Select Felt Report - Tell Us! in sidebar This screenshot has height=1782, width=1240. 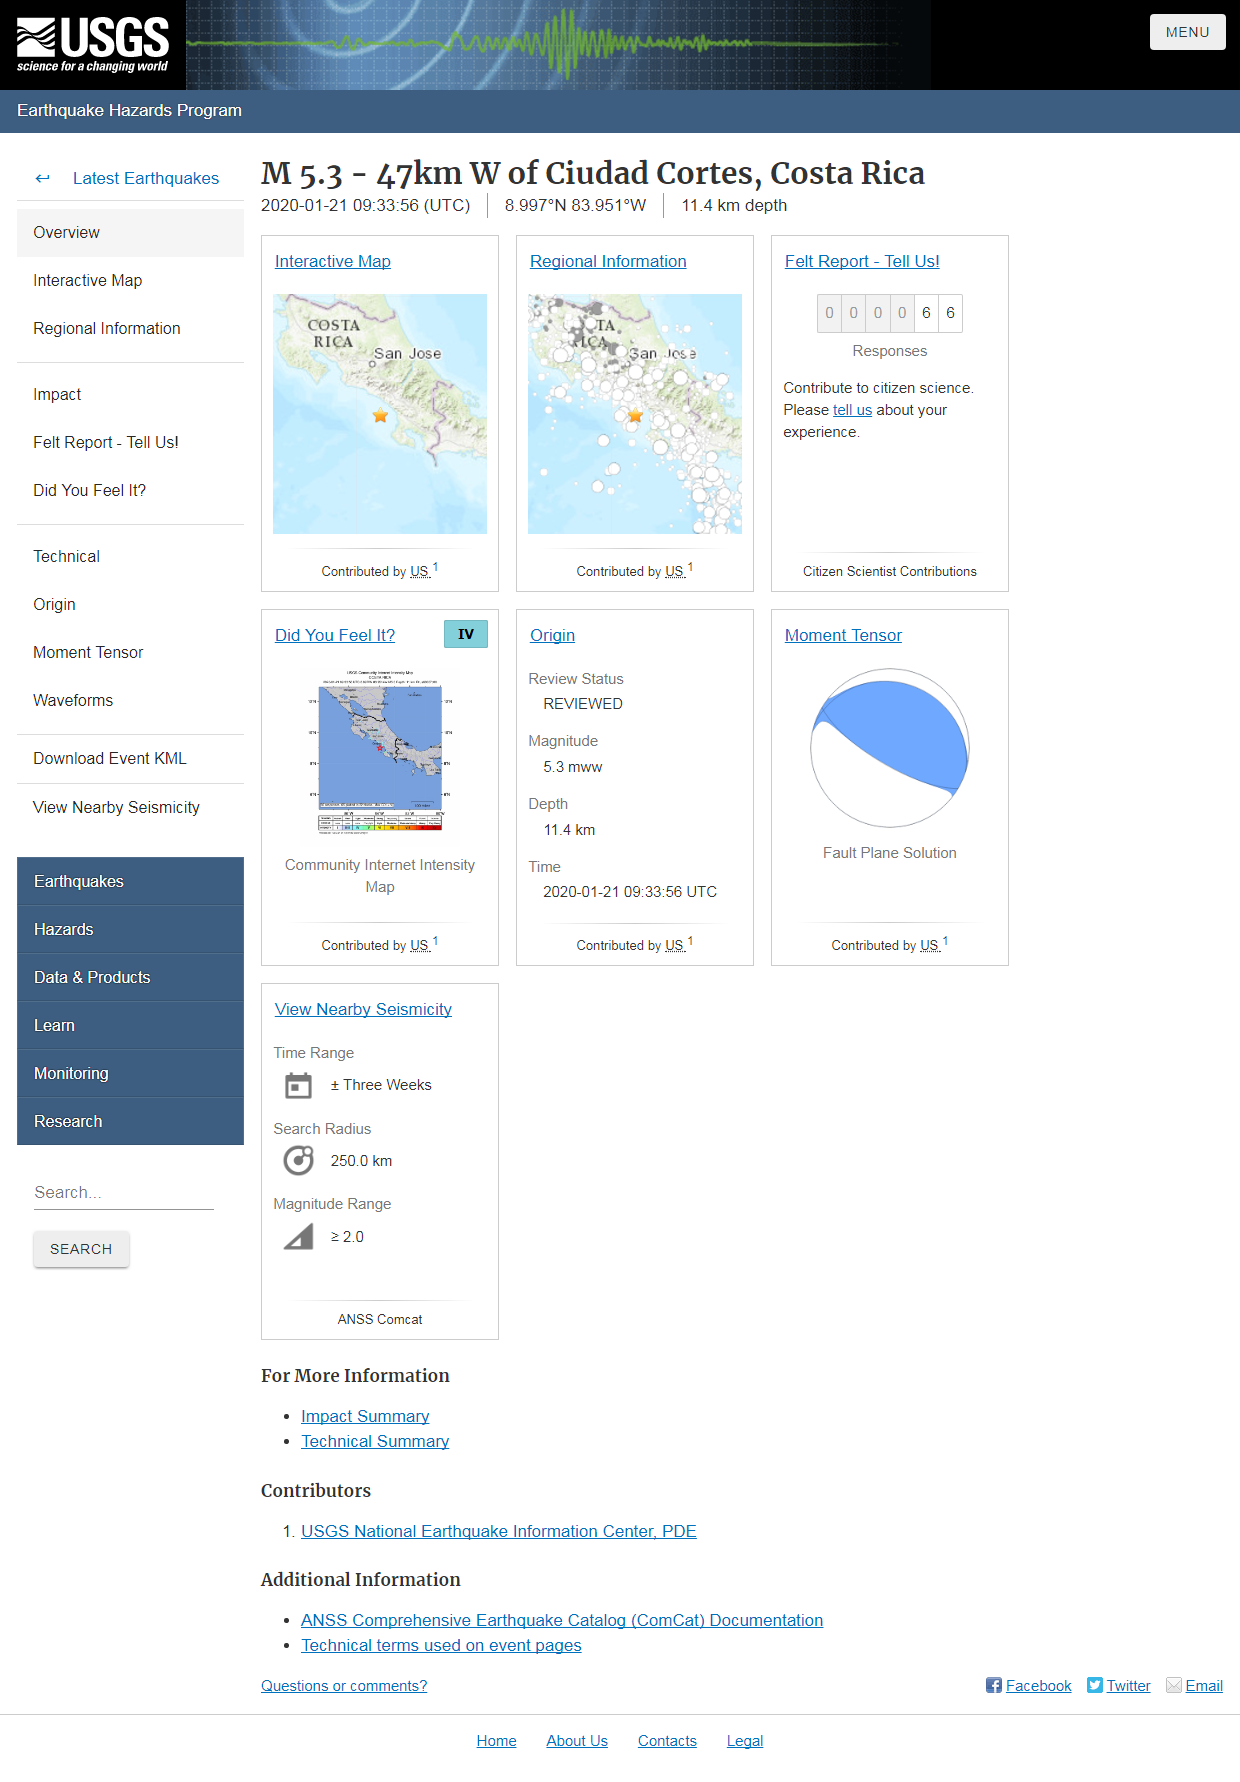pyautogui.click(x=130, y=442)
